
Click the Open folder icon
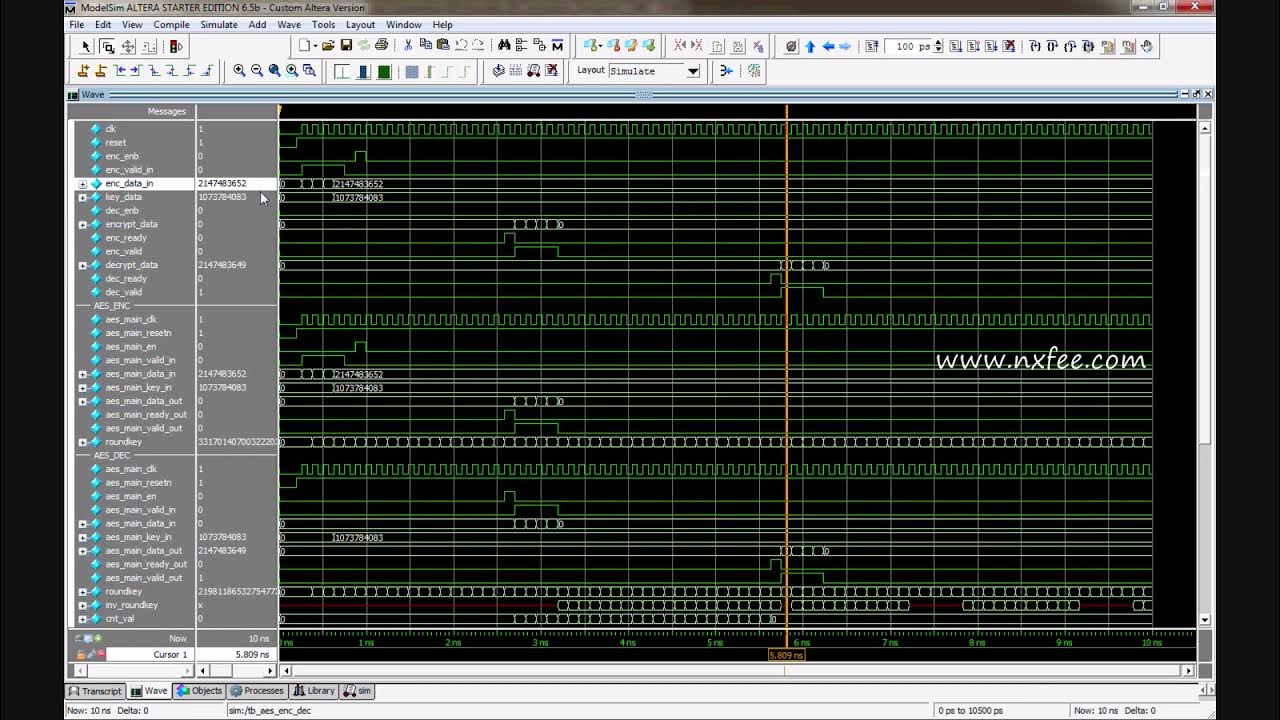(x=327, y=46)
